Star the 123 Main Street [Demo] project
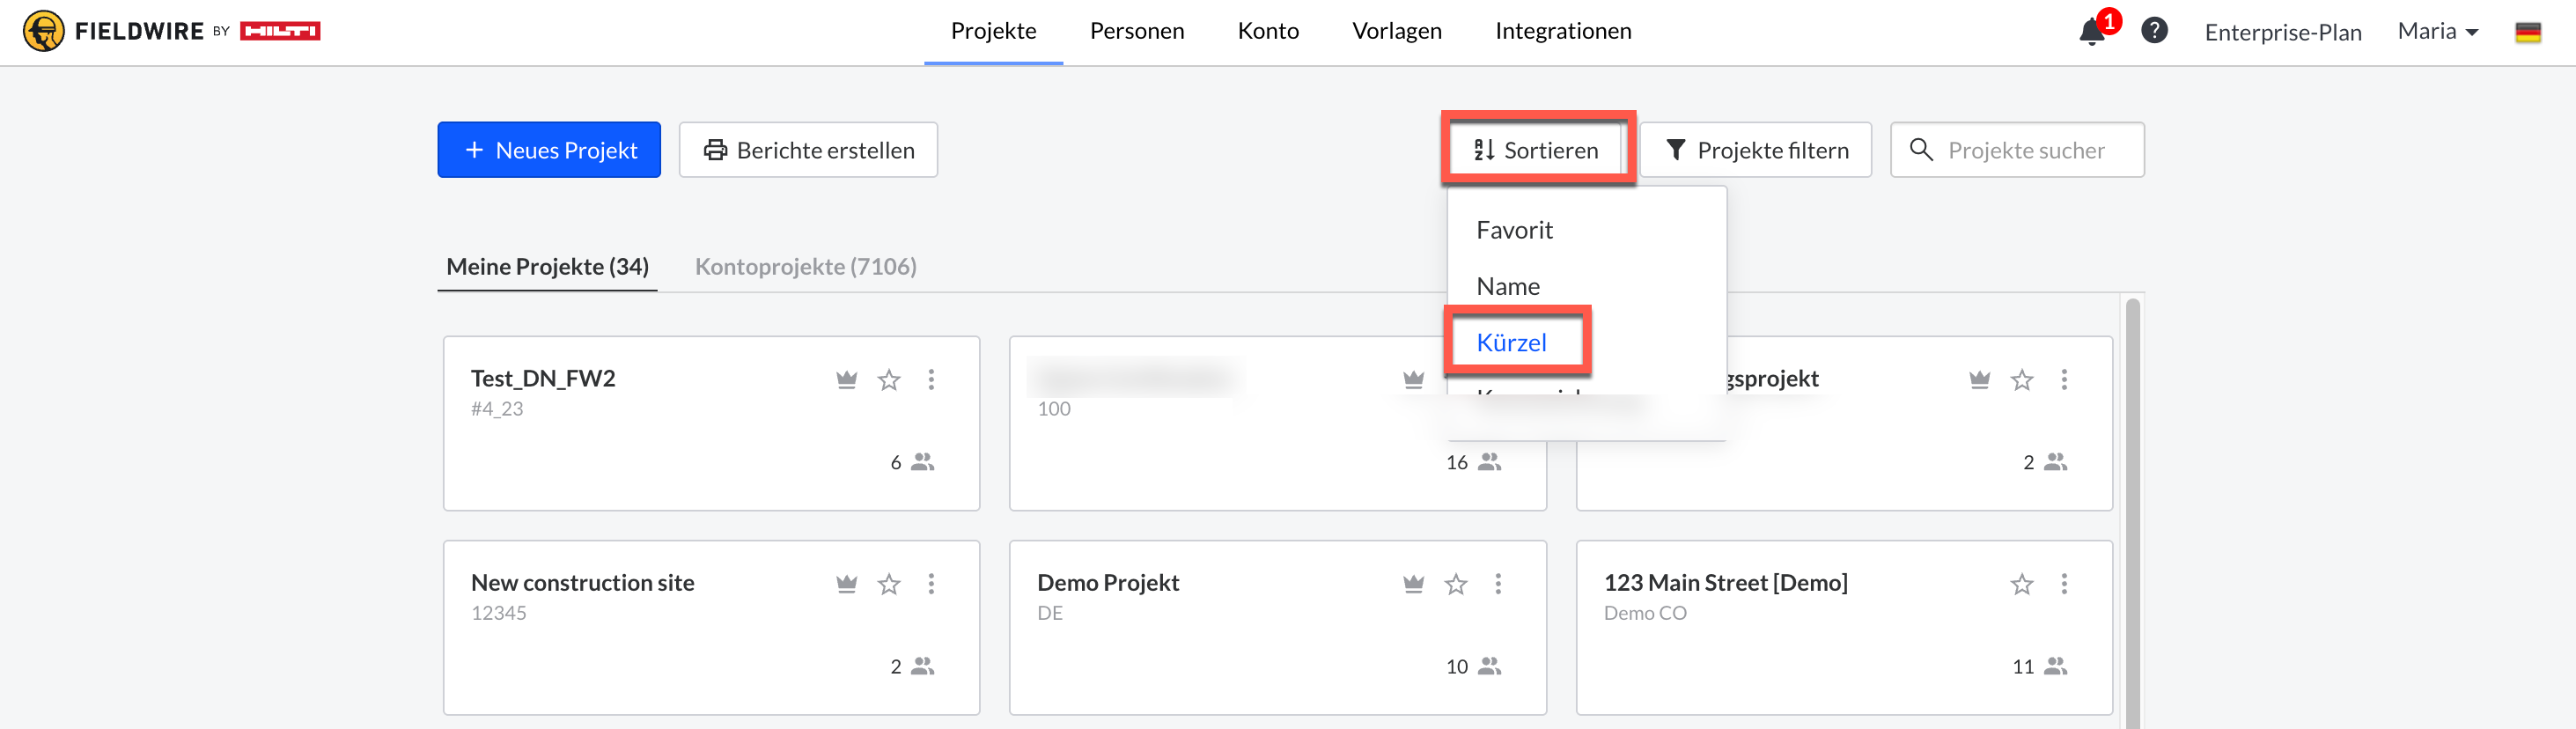The image size is (2576, 729). pyautogui.click(x=2021, y=584)
